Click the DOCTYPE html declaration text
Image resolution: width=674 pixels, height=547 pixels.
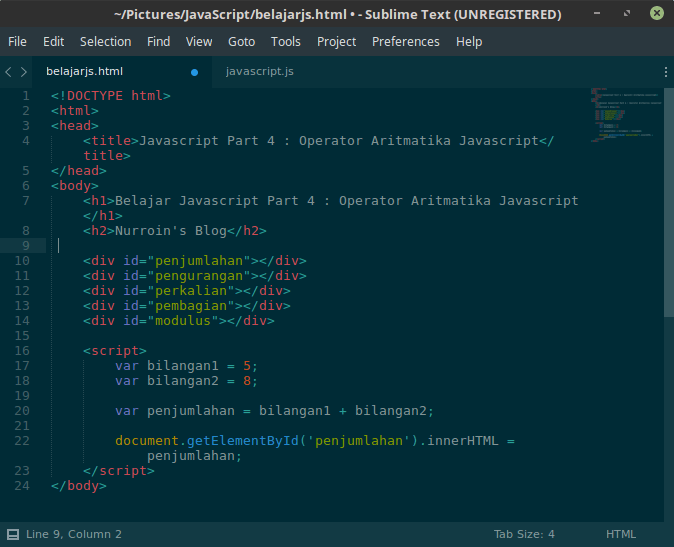tap(111, 95)
